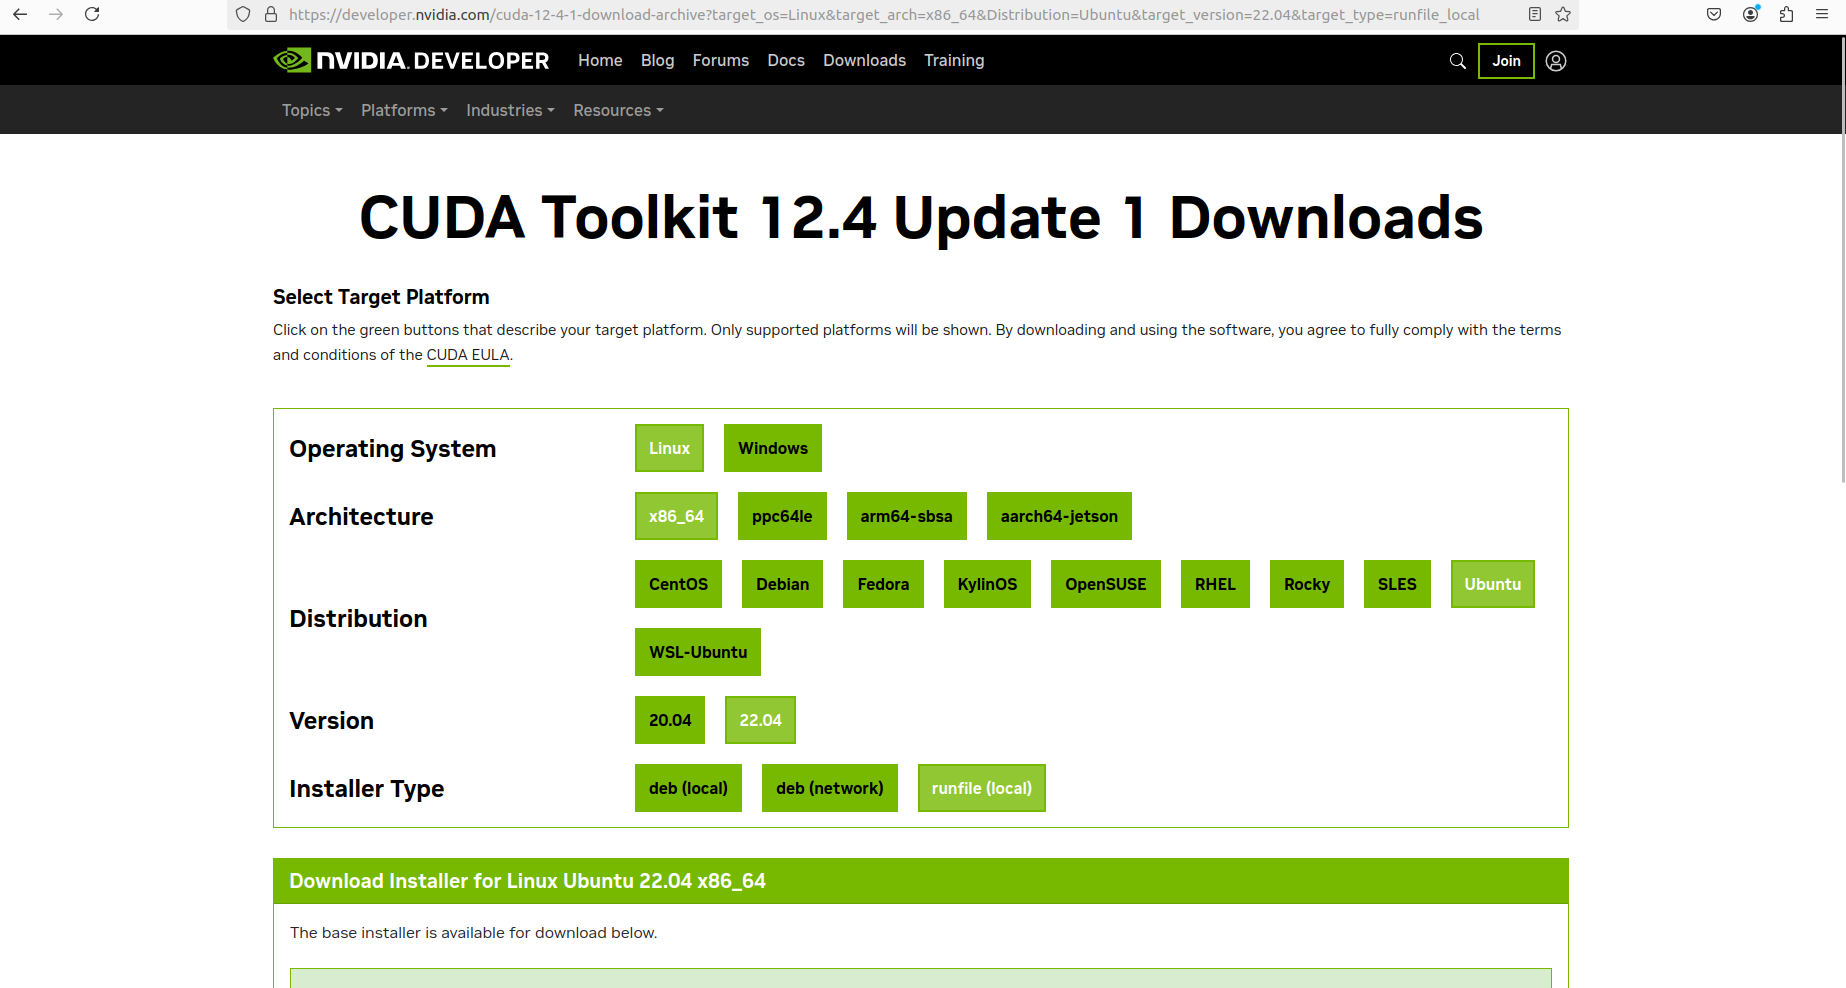1846x988 pixels.
Task: Click the CUDA Toolkit 12.4 Update 1 Downloads heading
Action: (x=921, y=218)
